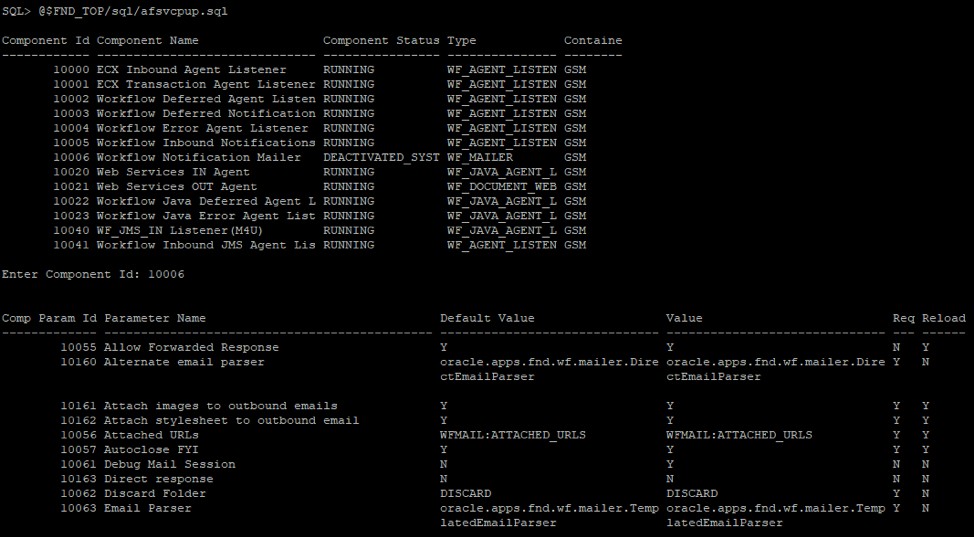Click the Parameter Name column header
The height and width of the screenshot is (537, 974).
(x=155, y=318)
